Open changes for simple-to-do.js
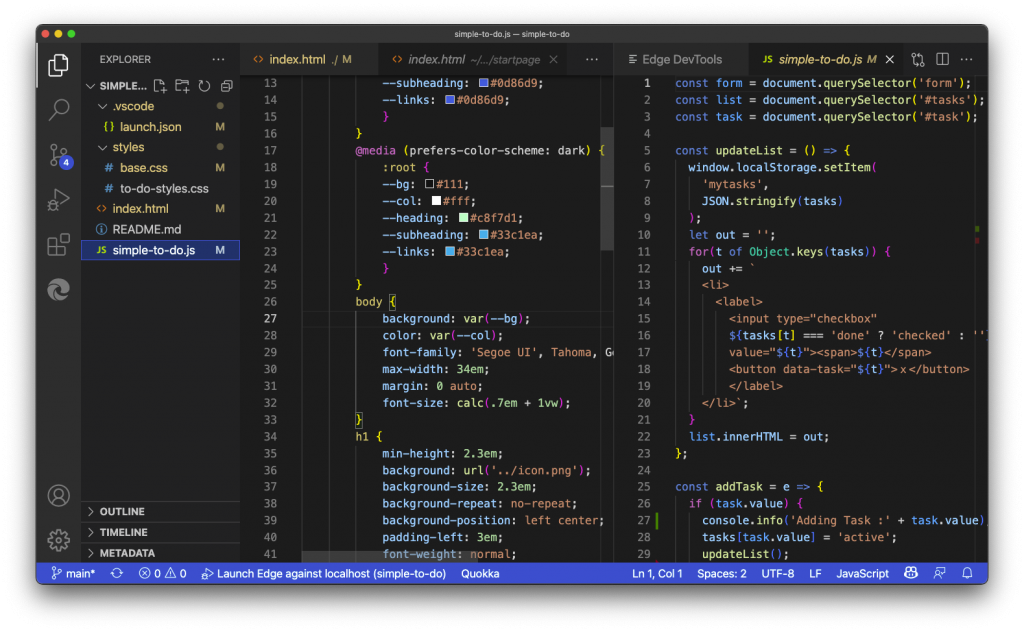The image size is (1024, 632). [918, 59]
